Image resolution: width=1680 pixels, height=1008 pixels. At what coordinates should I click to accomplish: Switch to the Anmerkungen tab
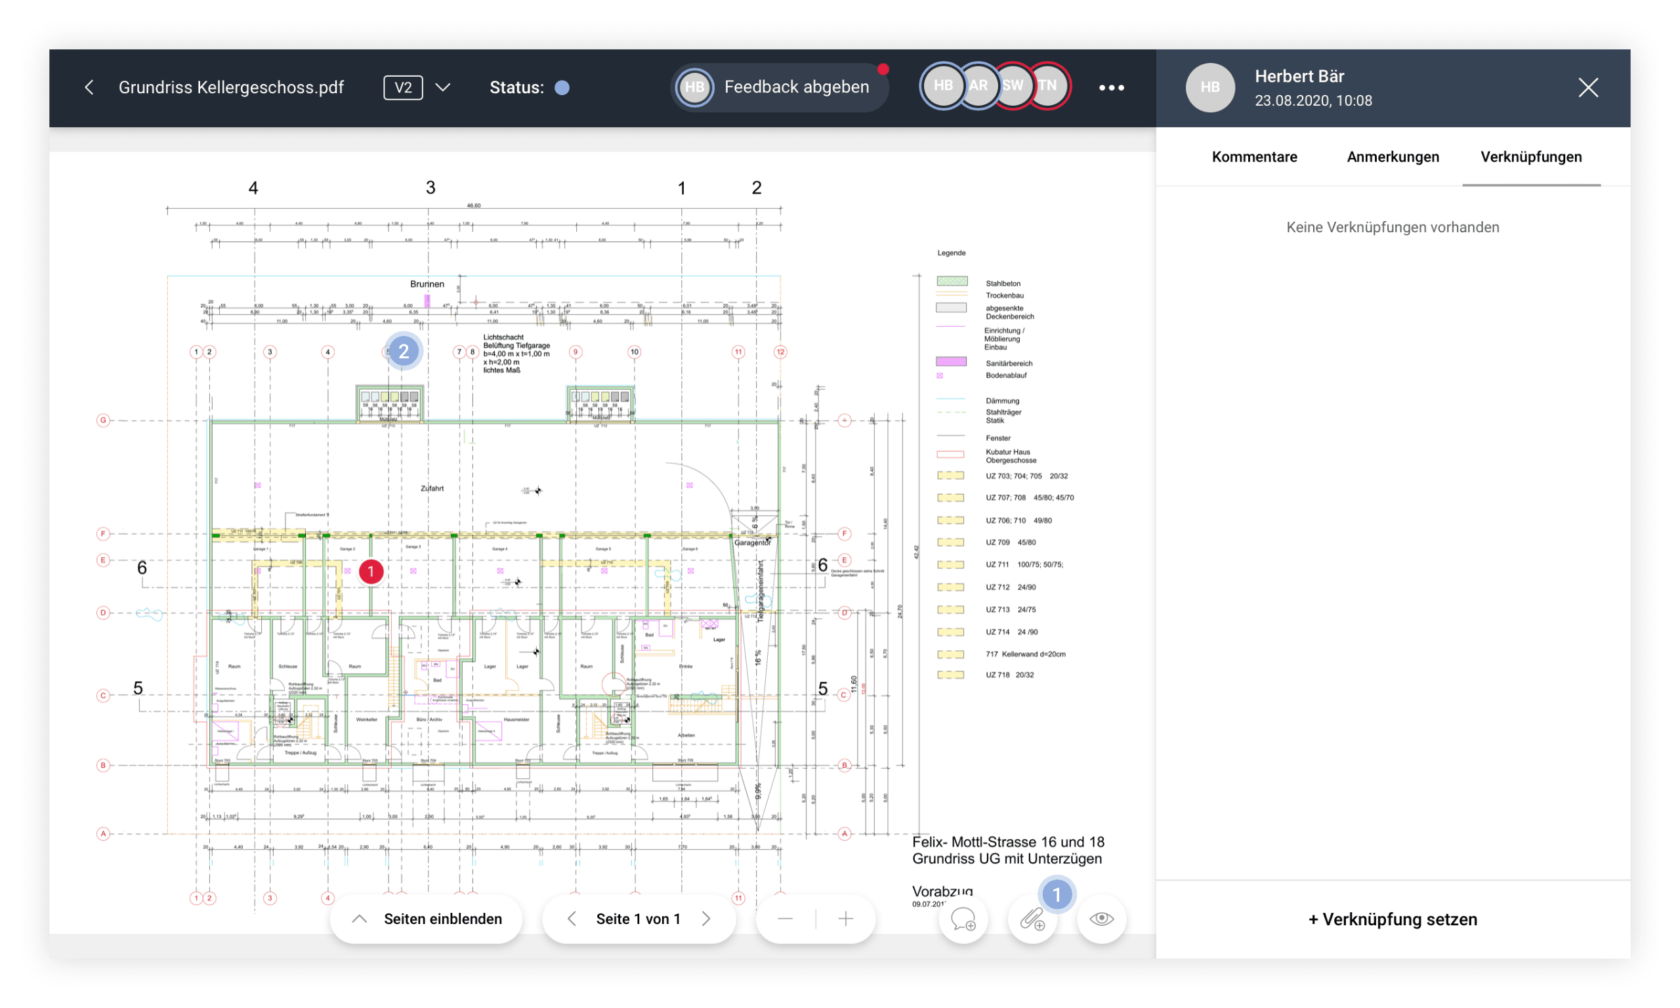click(1393, 157)
